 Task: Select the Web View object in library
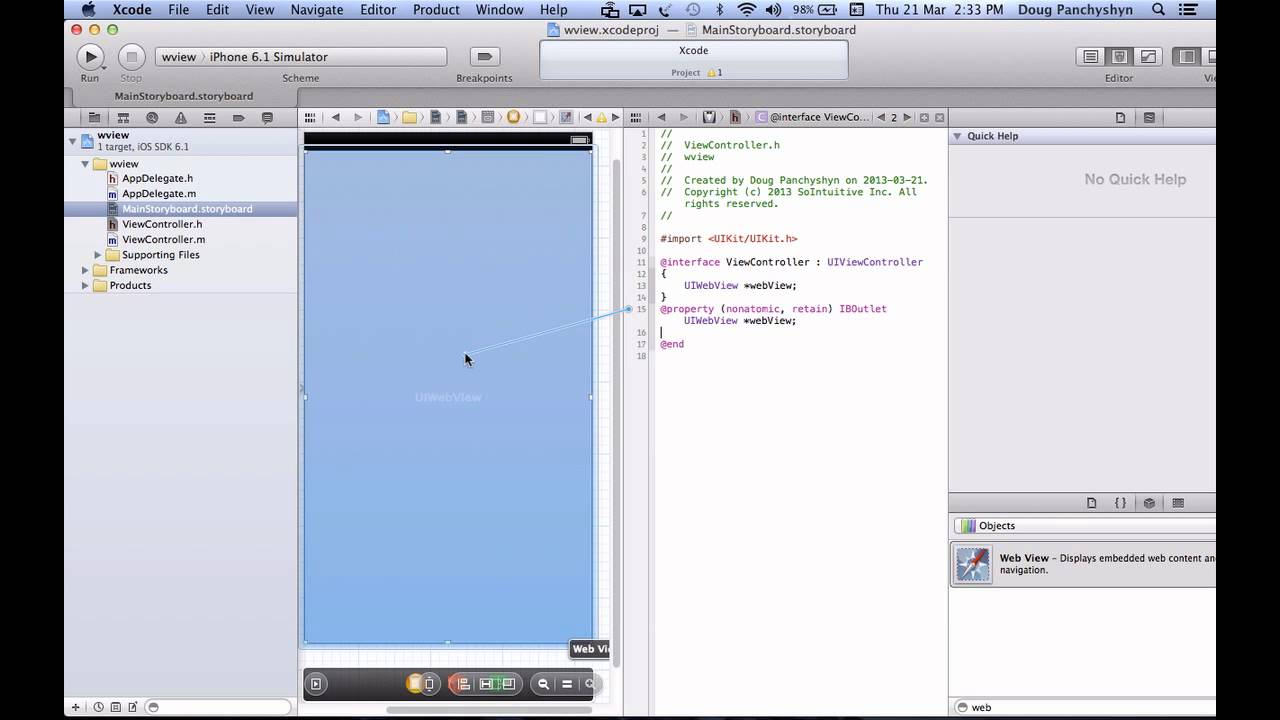(1083, 565)
